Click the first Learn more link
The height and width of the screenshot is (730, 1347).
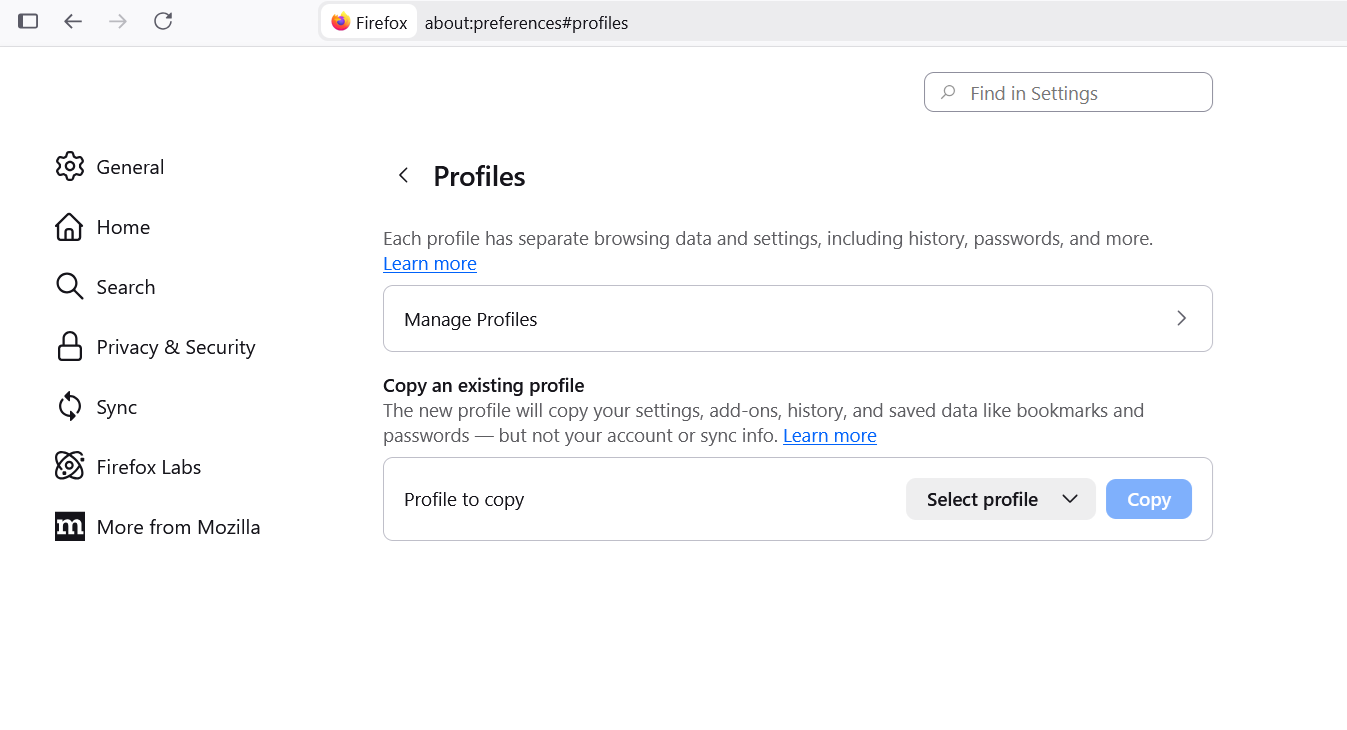pos(429,263)
